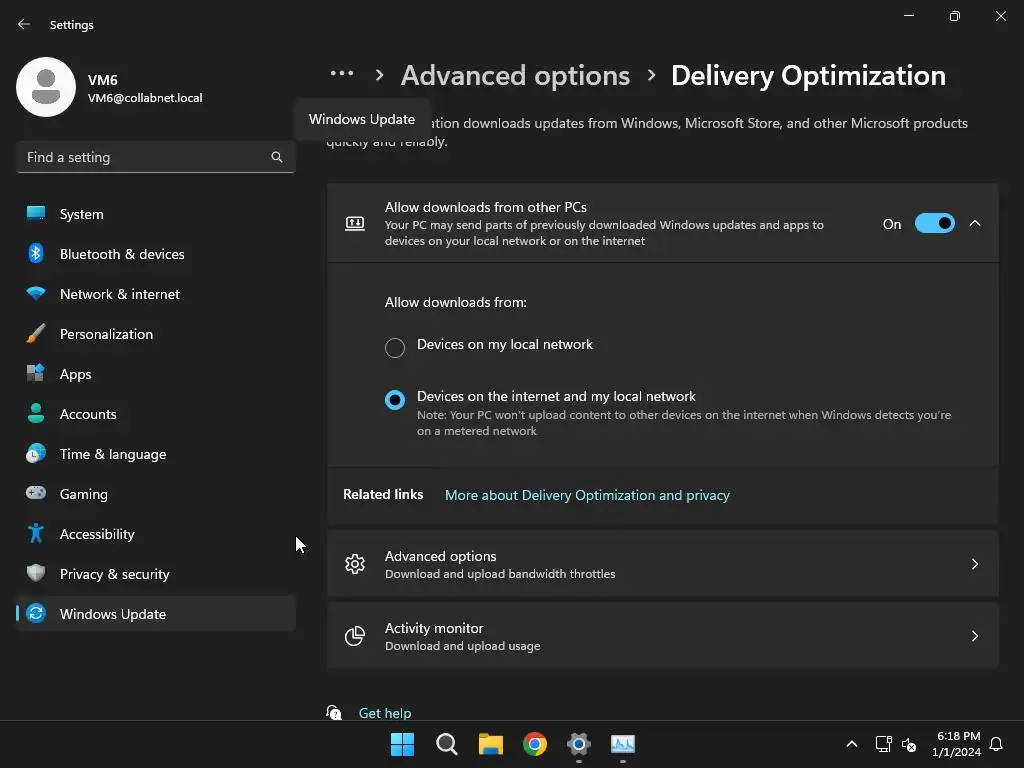Open Network & internet settings
1024x768 pixels.
[x=155, y=294]
